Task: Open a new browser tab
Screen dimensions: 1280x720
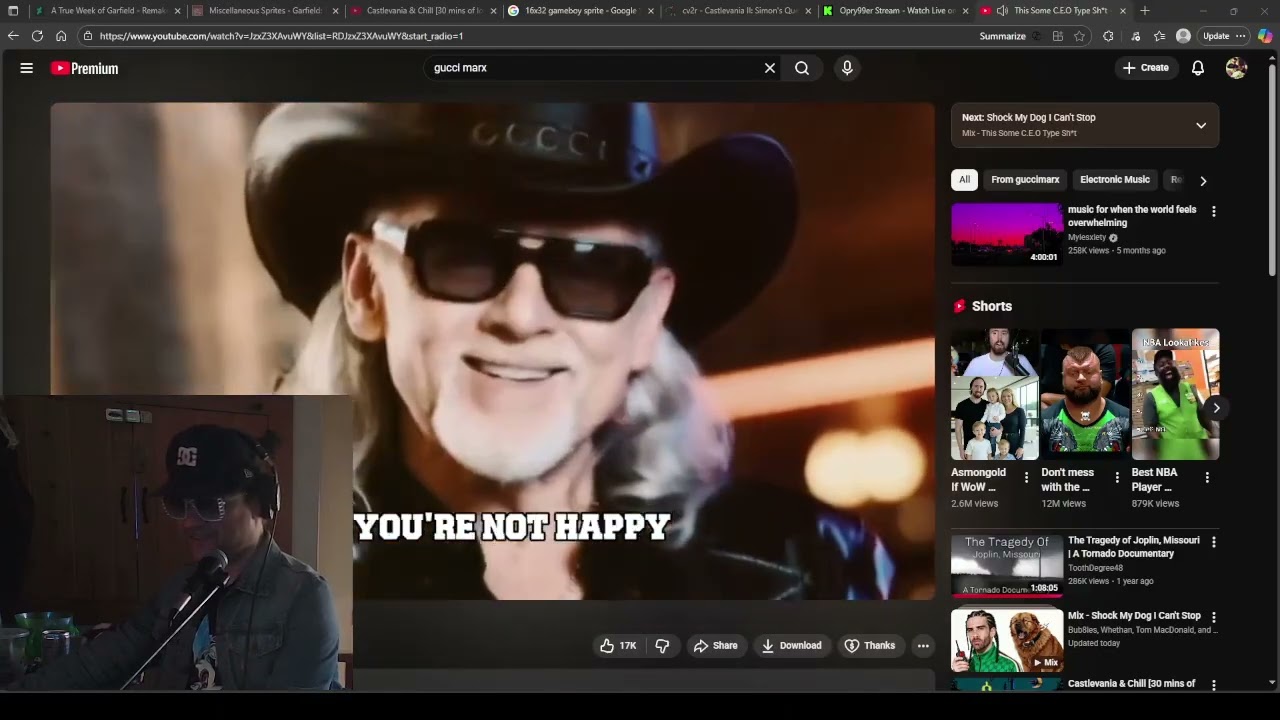Action: [1145, 11]
